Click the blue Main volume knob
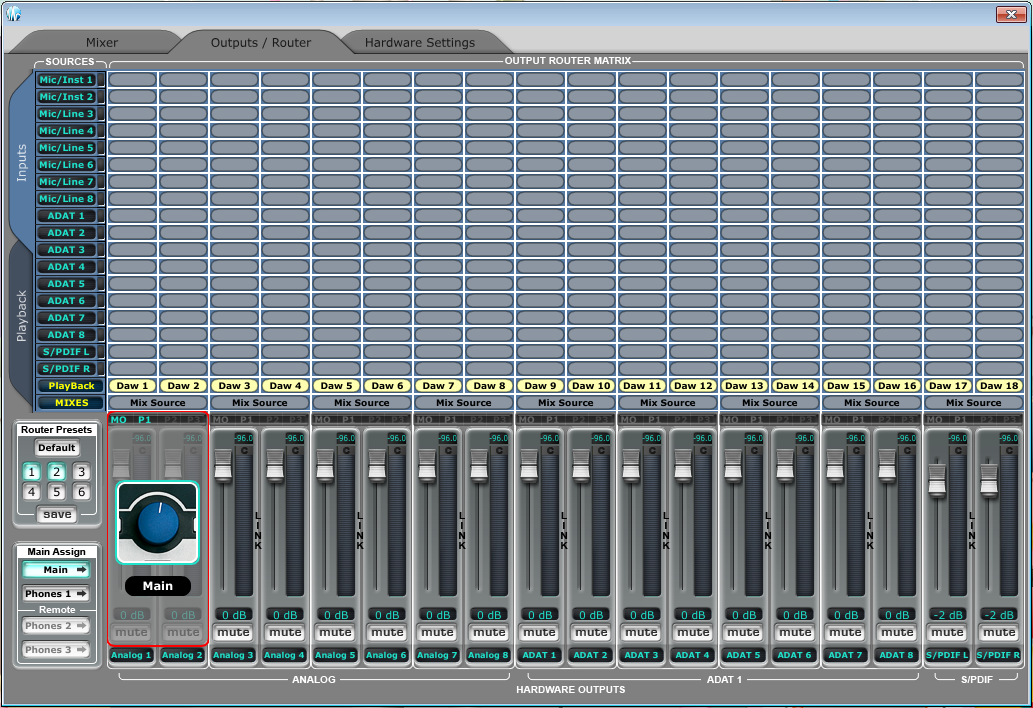Screen dimensions: 1033x708 coord(157,521)
